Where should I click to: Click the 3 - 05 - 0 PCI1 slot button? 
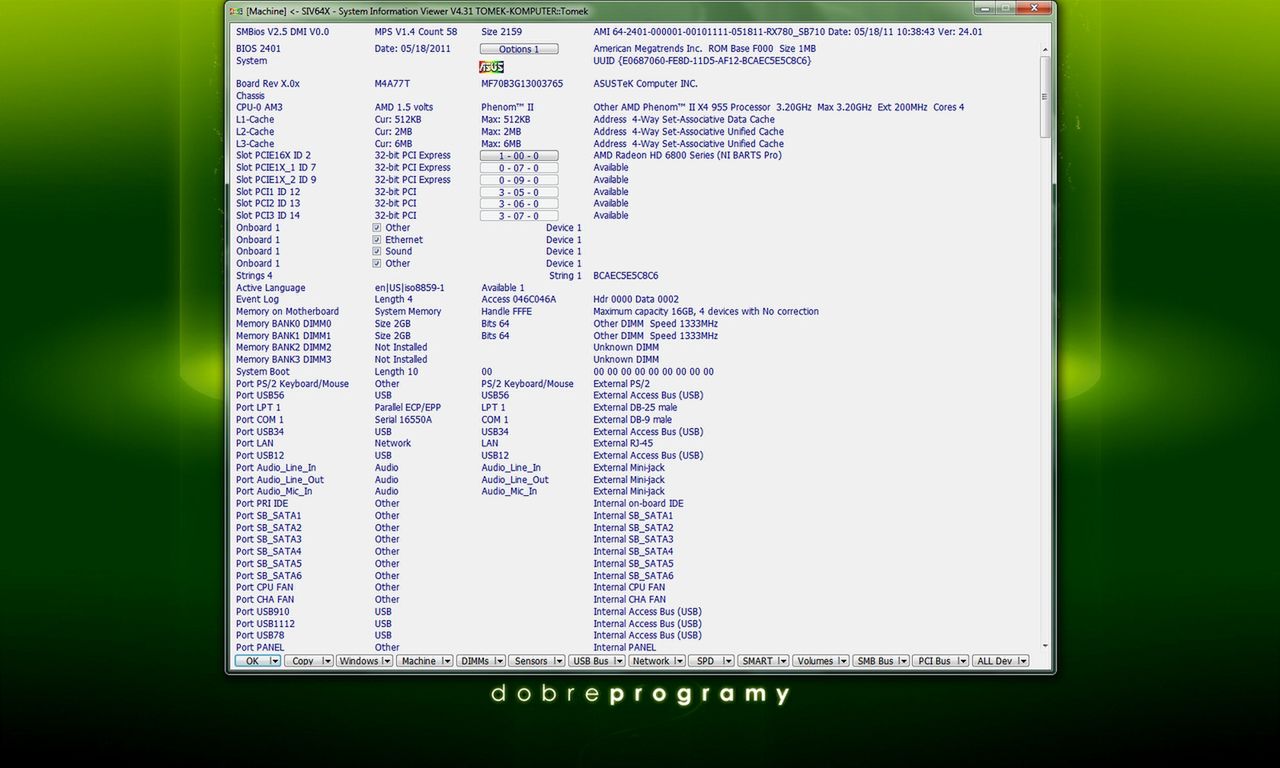pyautogui.click(x=519, y=192)
